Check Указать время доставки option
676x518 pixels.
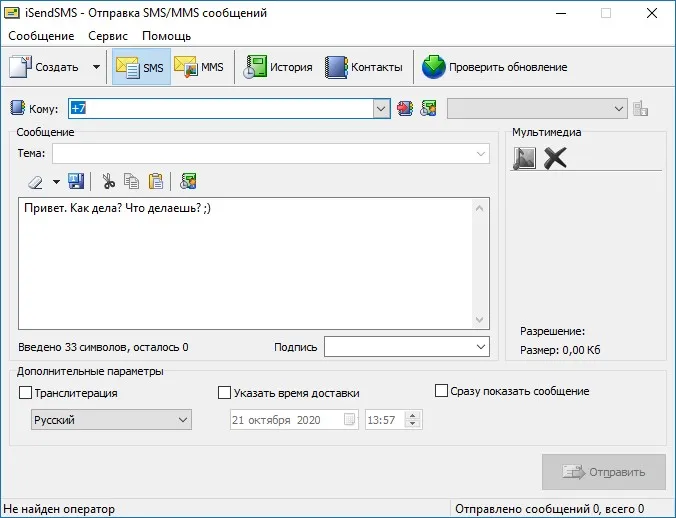(x=224, y=393)
